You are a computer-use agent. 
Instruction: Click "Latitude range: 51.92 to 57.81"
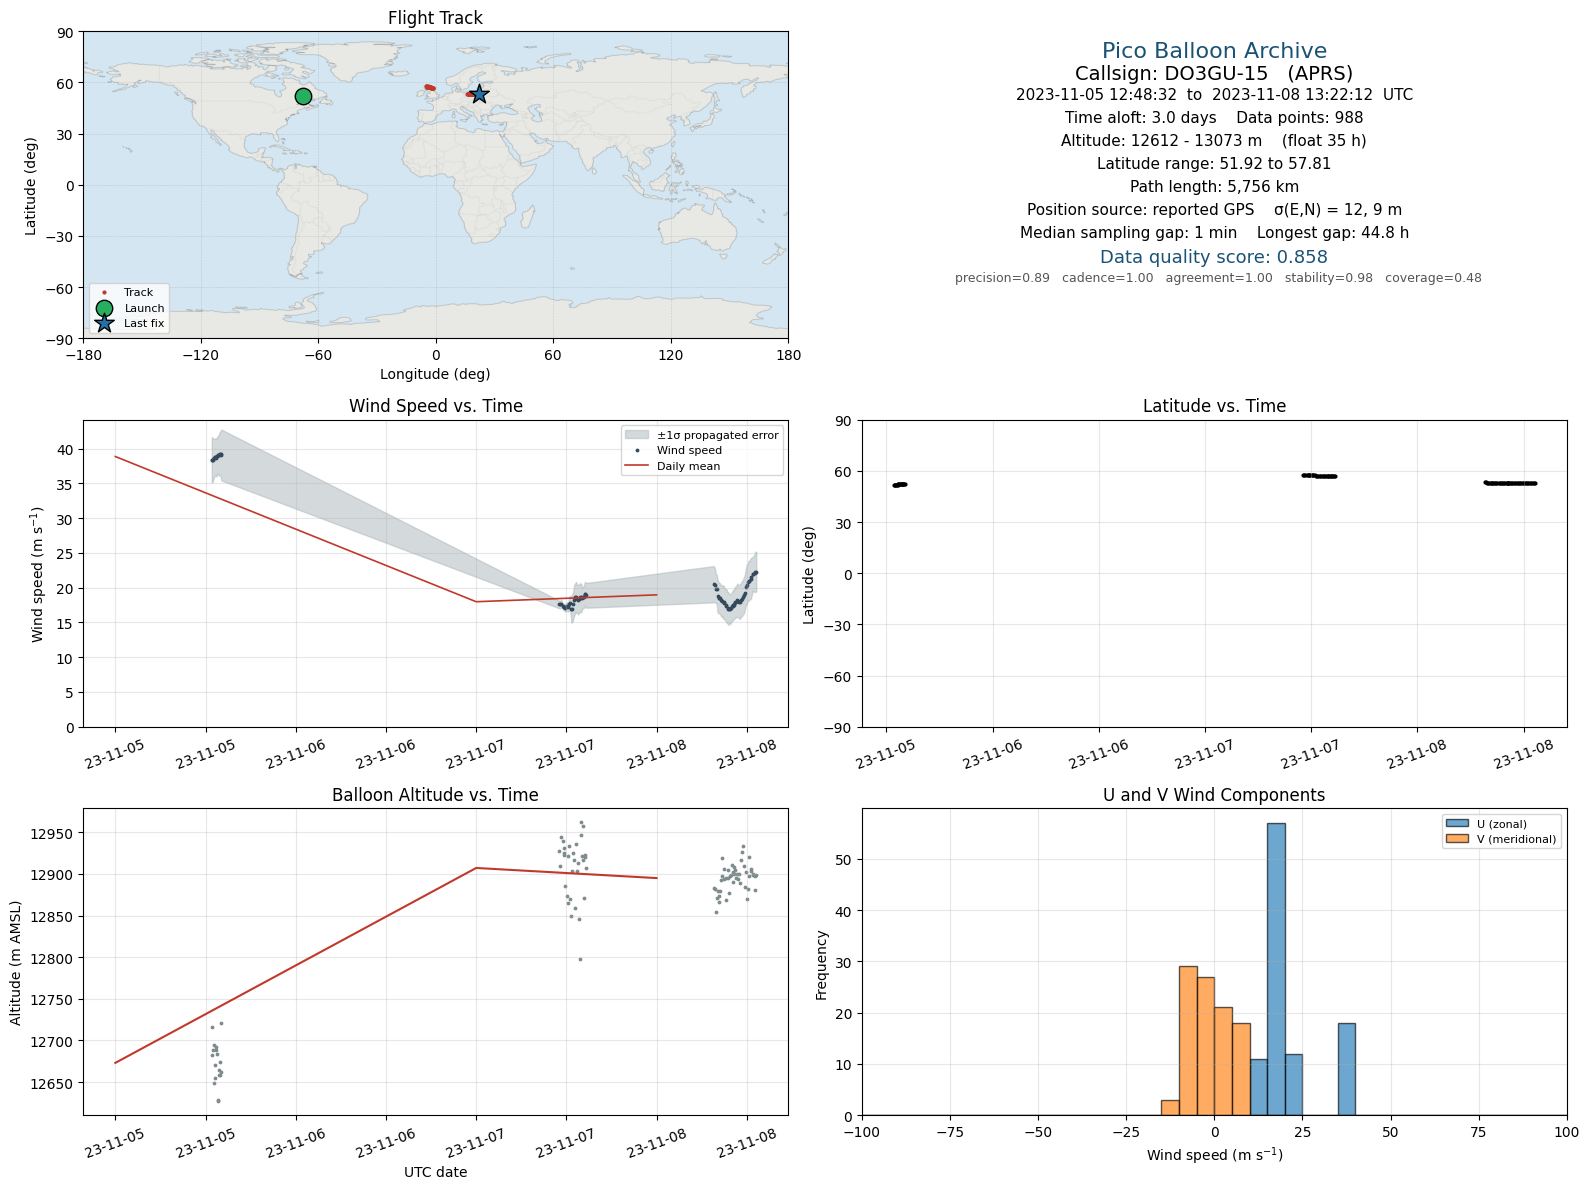(1214, 164)
